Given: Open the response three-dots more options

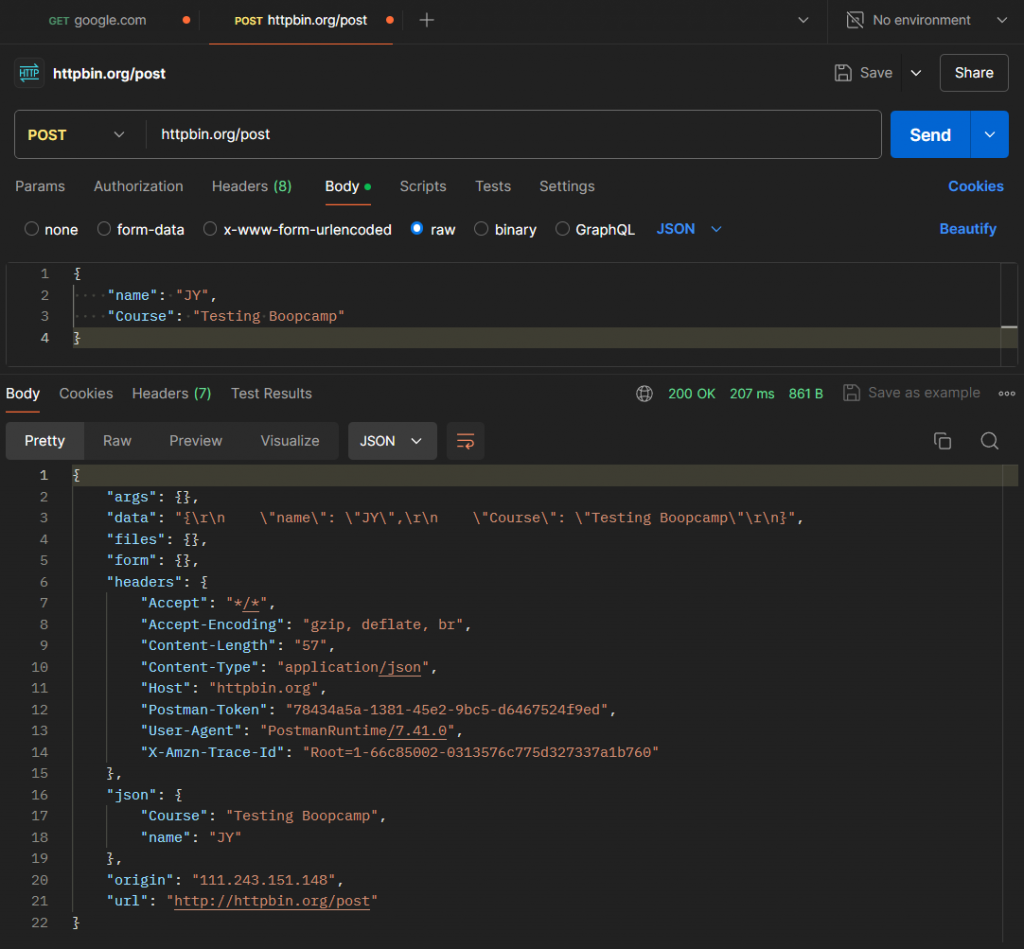Looking at the screenshot, I should [1006, 394].
